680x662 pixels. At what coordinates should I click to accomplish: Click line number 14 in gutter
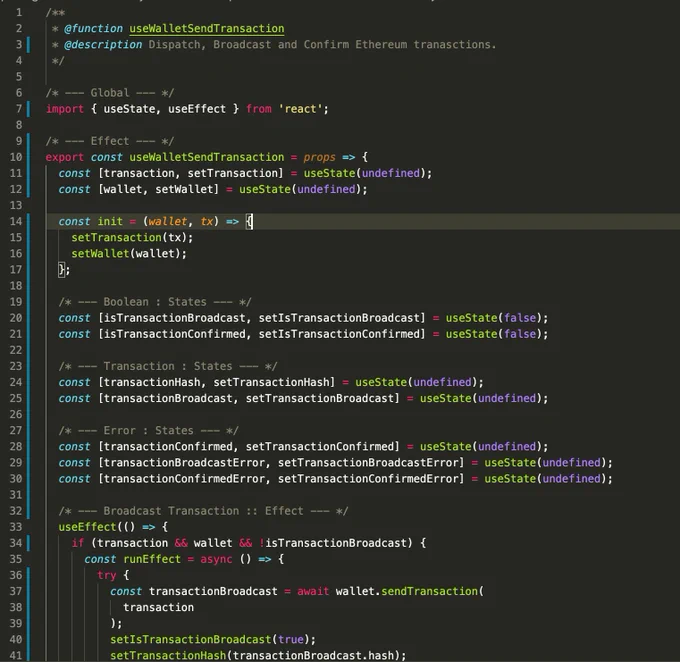[16, 221]
